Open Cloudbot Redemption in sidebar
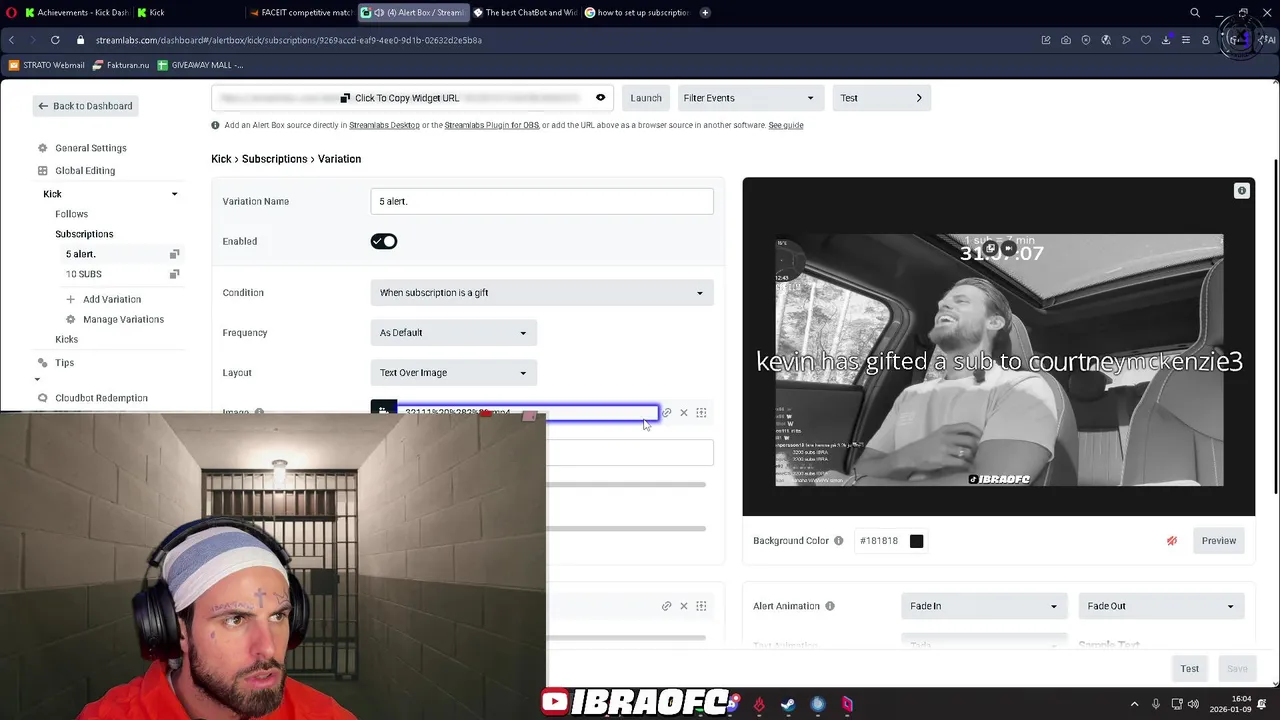 101,398
